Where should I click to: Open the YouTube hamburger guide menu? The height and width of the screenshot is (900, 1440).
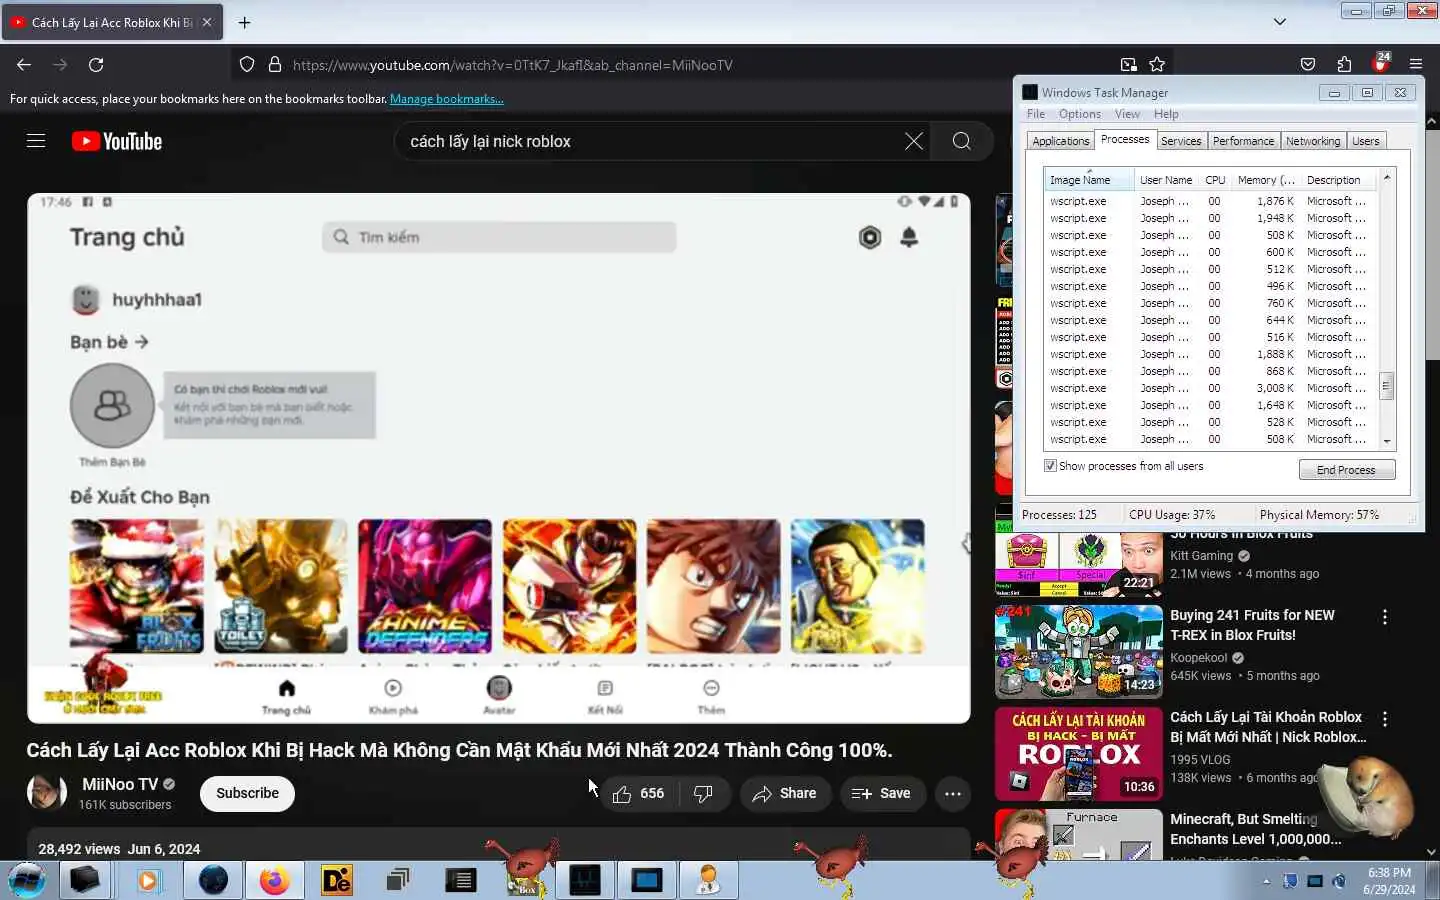[36, 141]
